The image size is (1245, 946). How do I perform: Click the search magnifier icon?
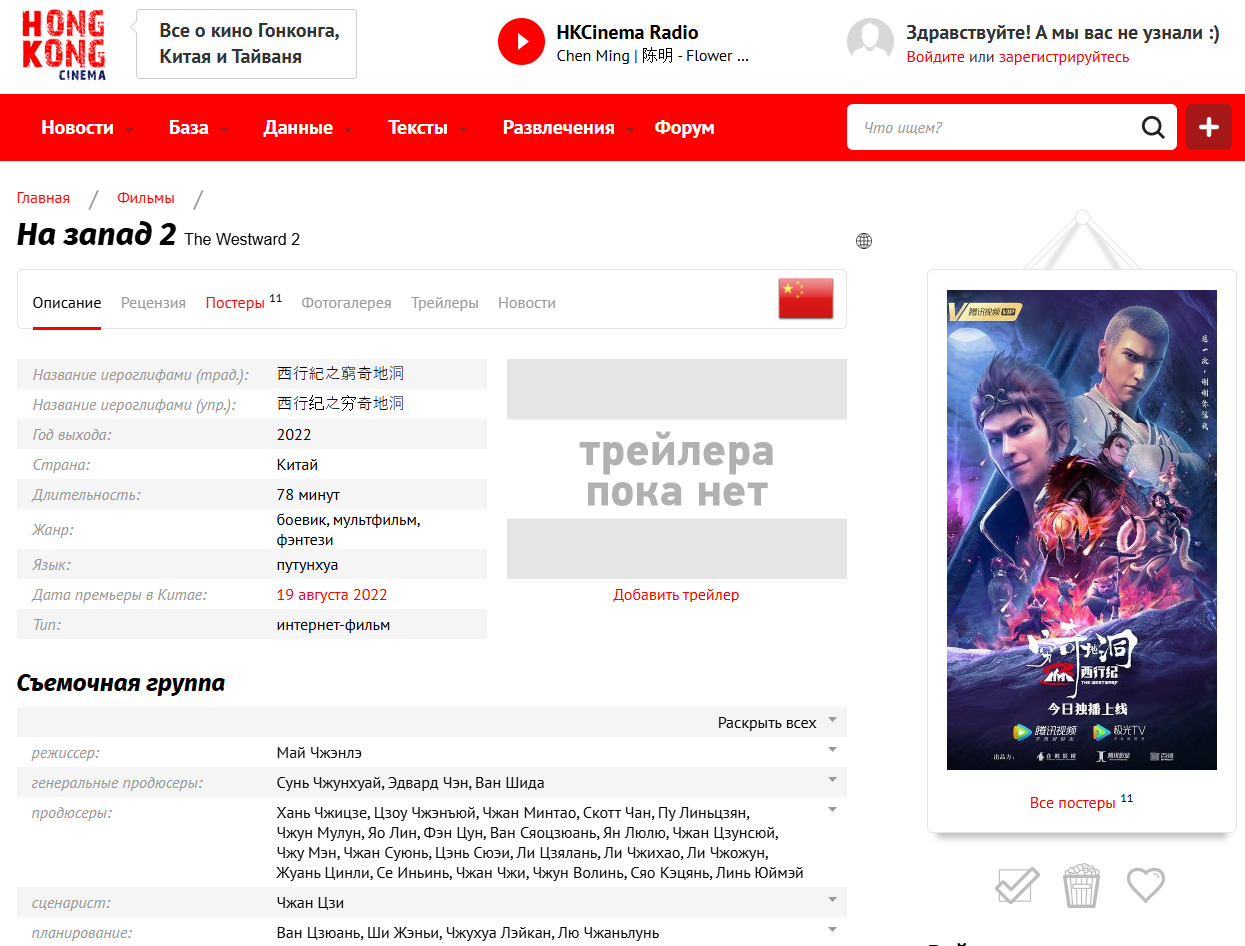click(1153, 127)
